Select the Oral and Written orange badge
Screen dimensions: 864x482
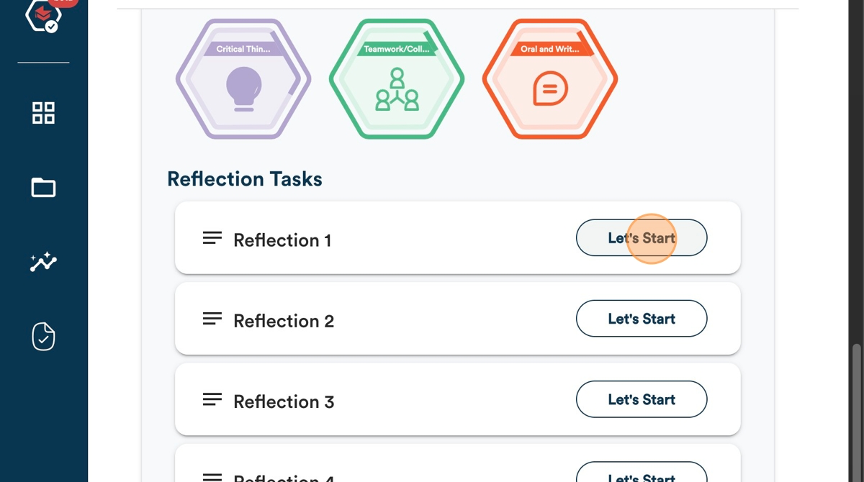(x=550, y=79)
